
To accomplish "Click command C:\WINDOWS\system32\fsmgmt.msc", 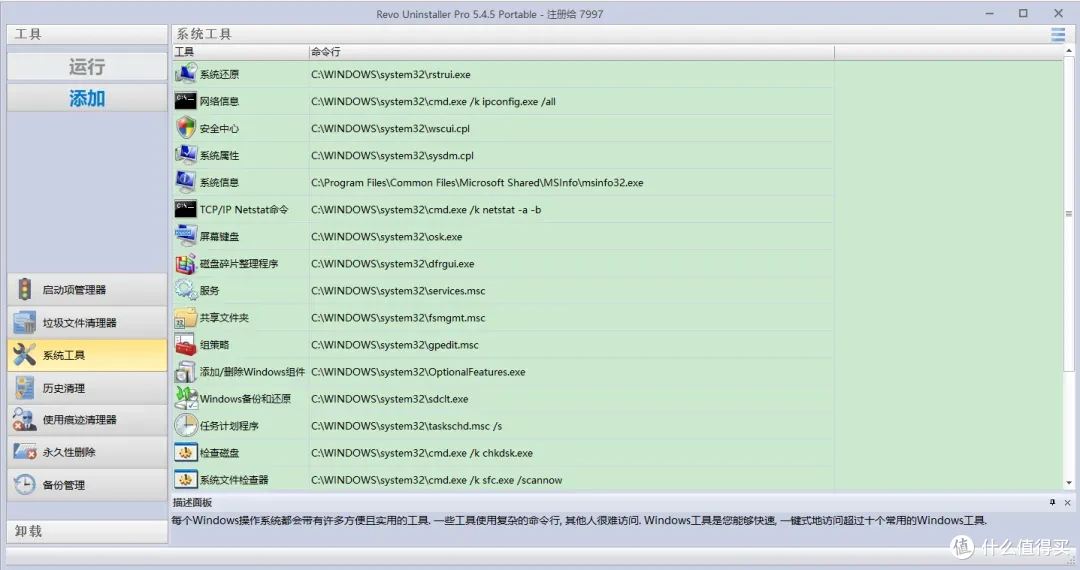I will coord(398,317).
